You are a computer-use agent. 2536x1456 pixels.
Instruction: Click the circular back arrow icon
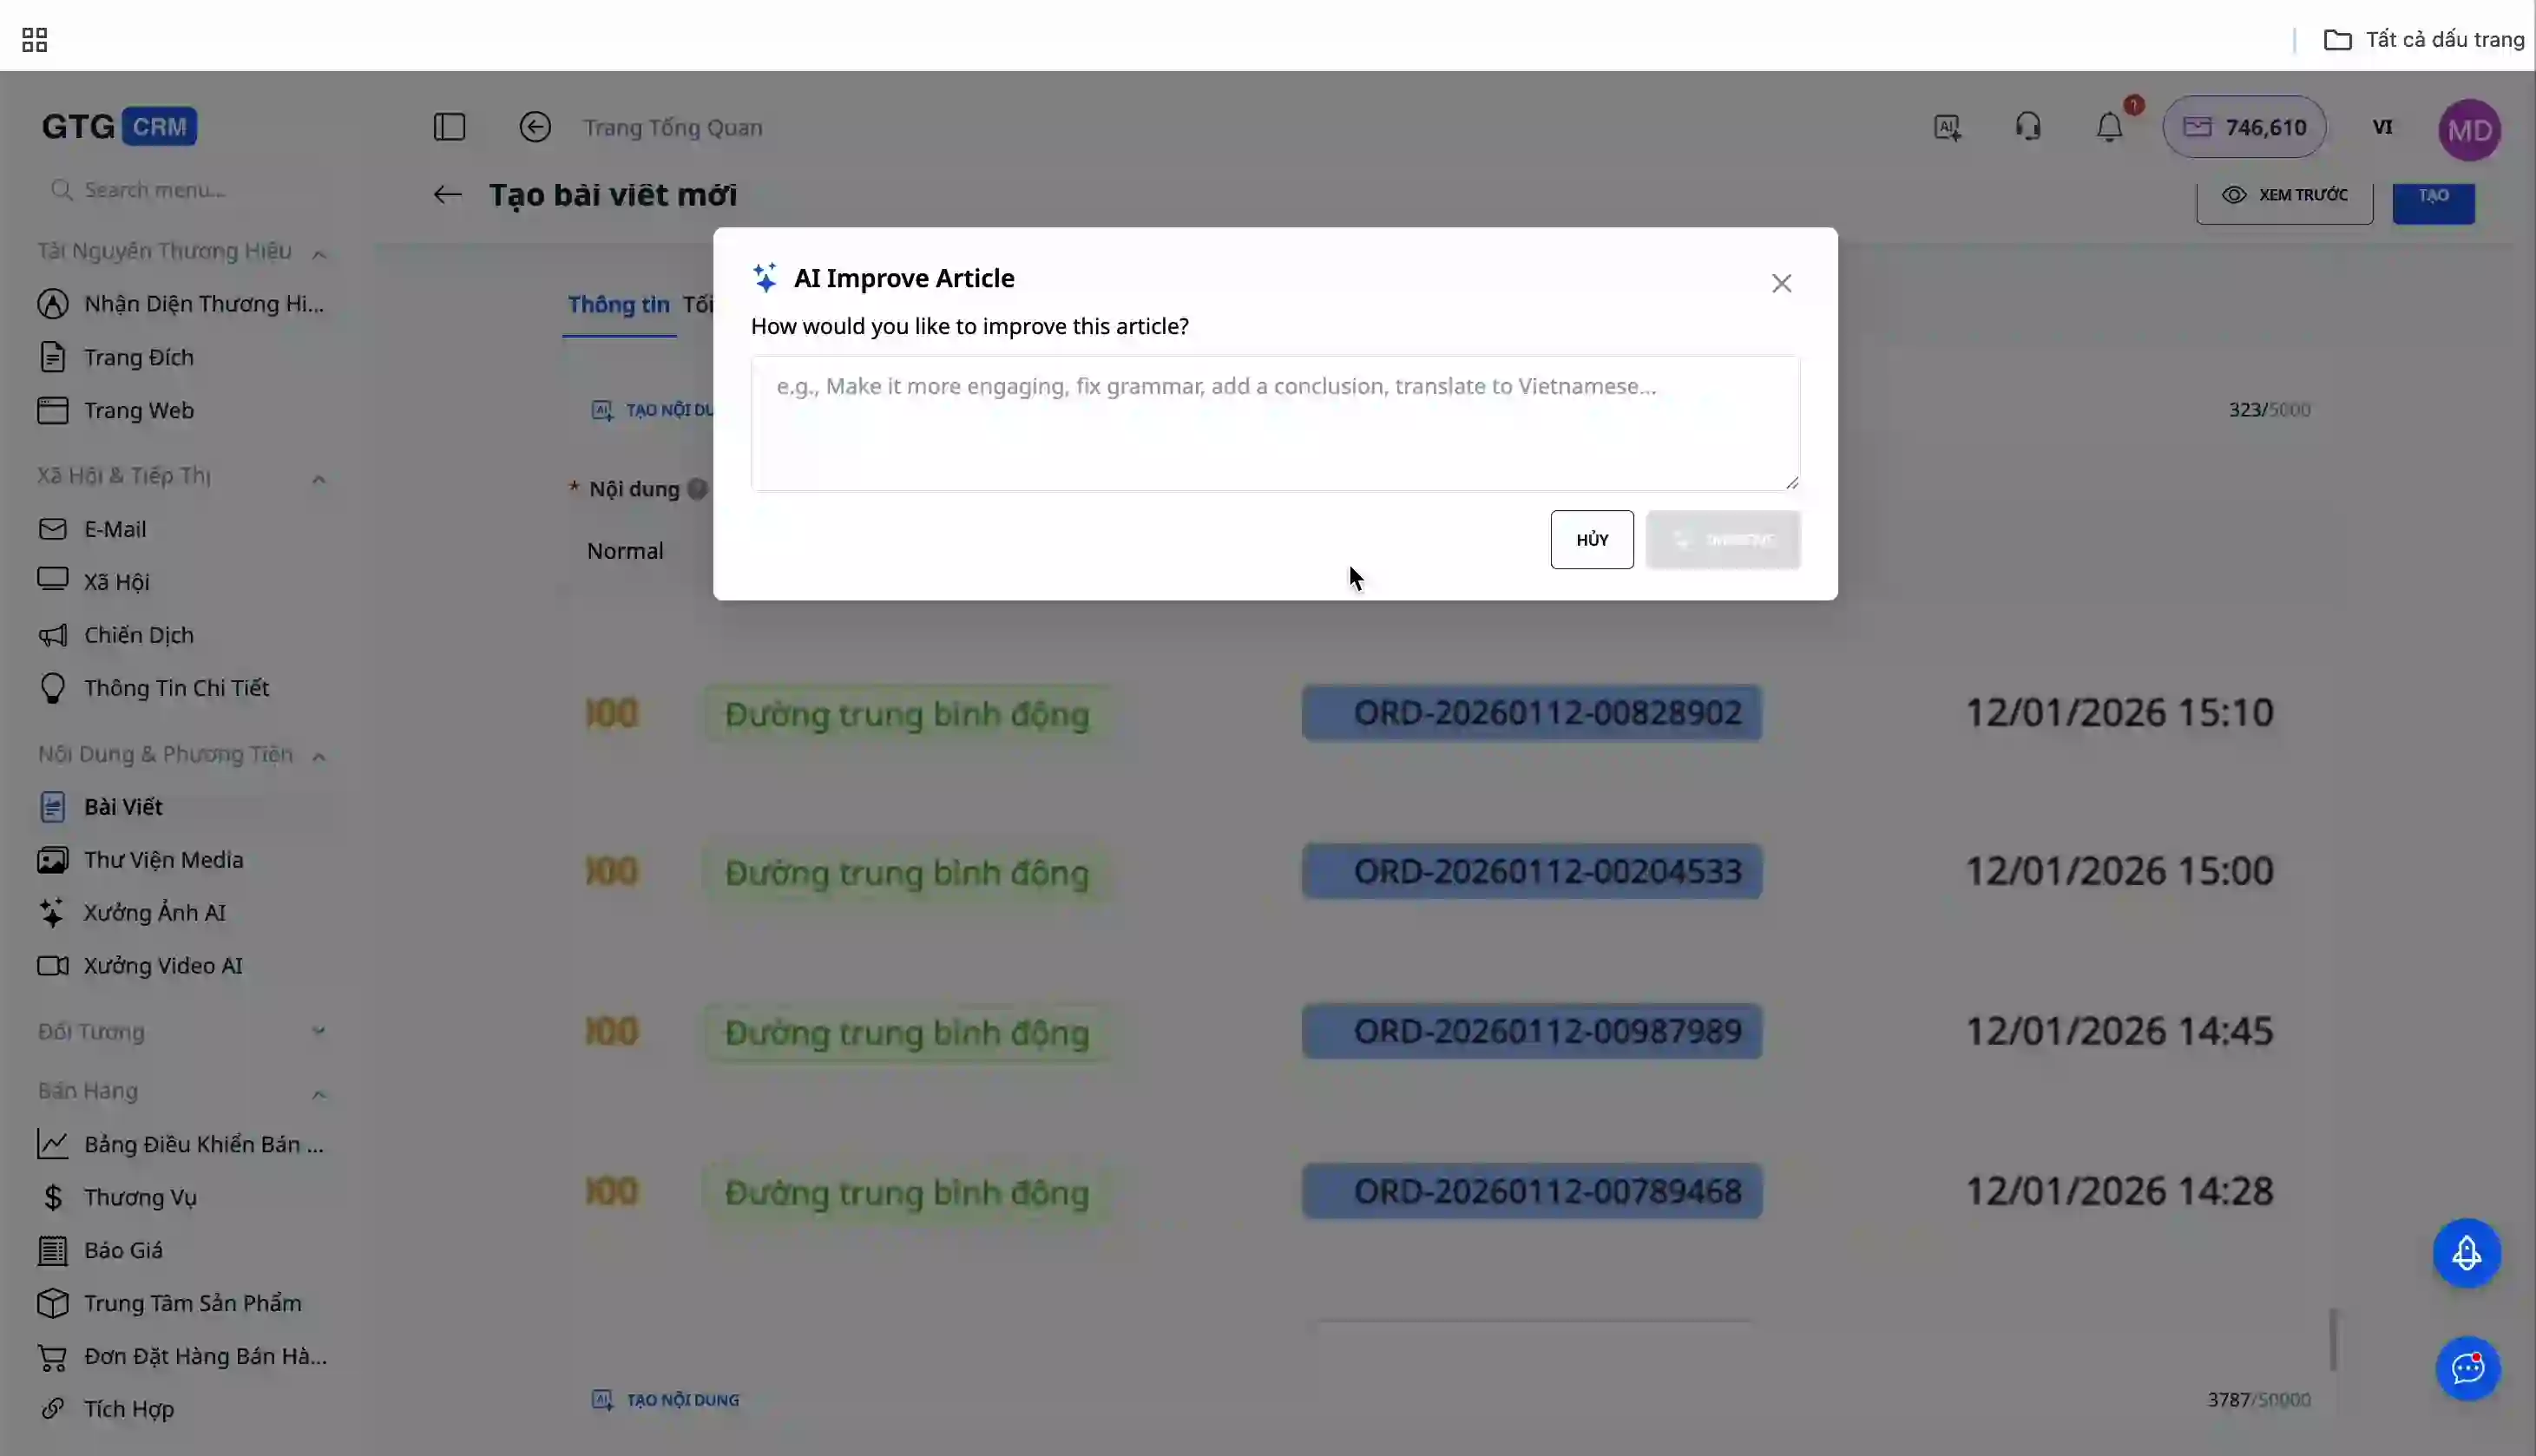click(x=535, y=127)
